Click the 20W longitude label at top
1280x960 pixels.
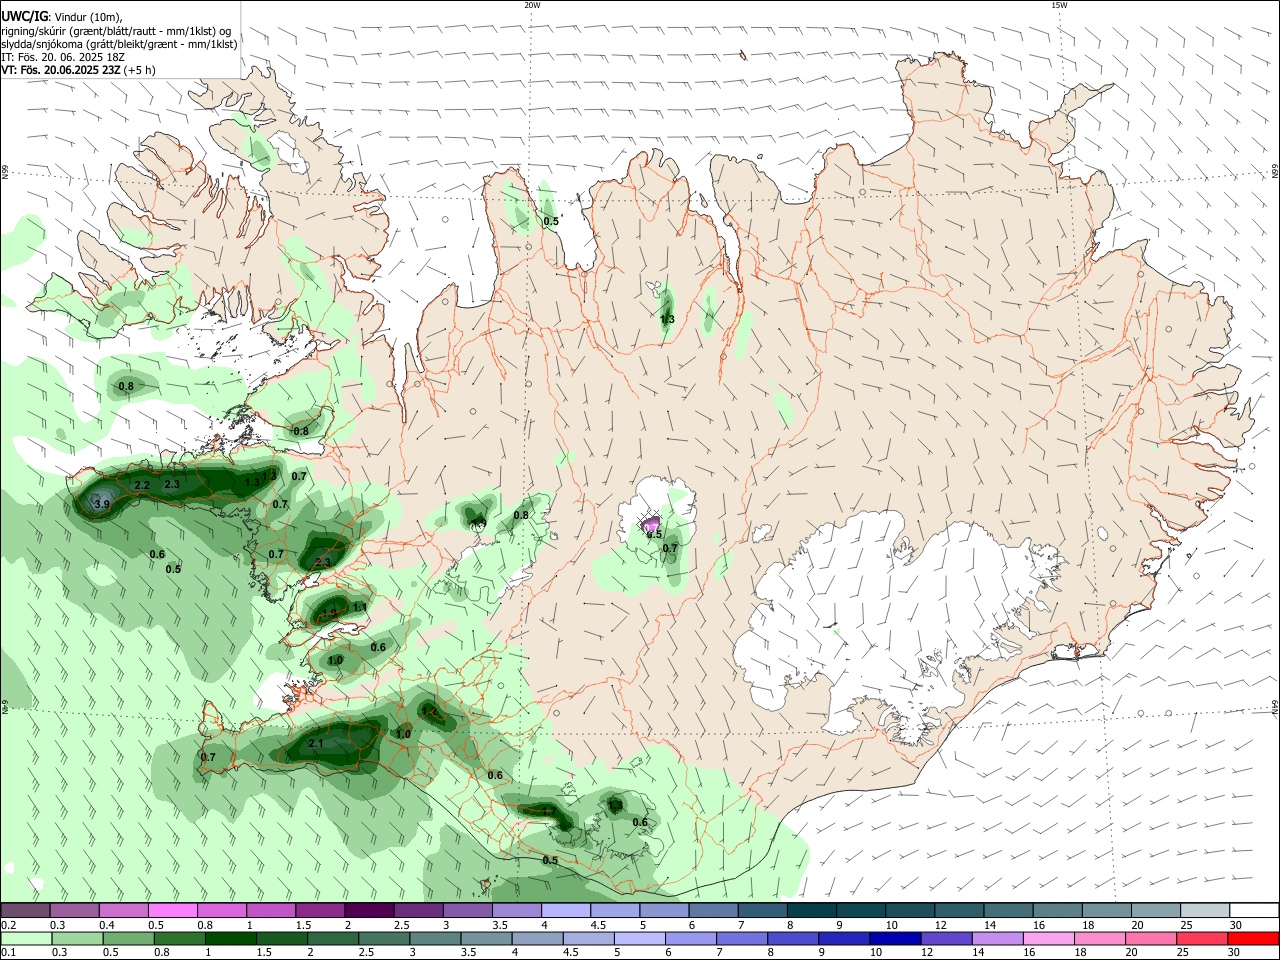tap(532, 5)
